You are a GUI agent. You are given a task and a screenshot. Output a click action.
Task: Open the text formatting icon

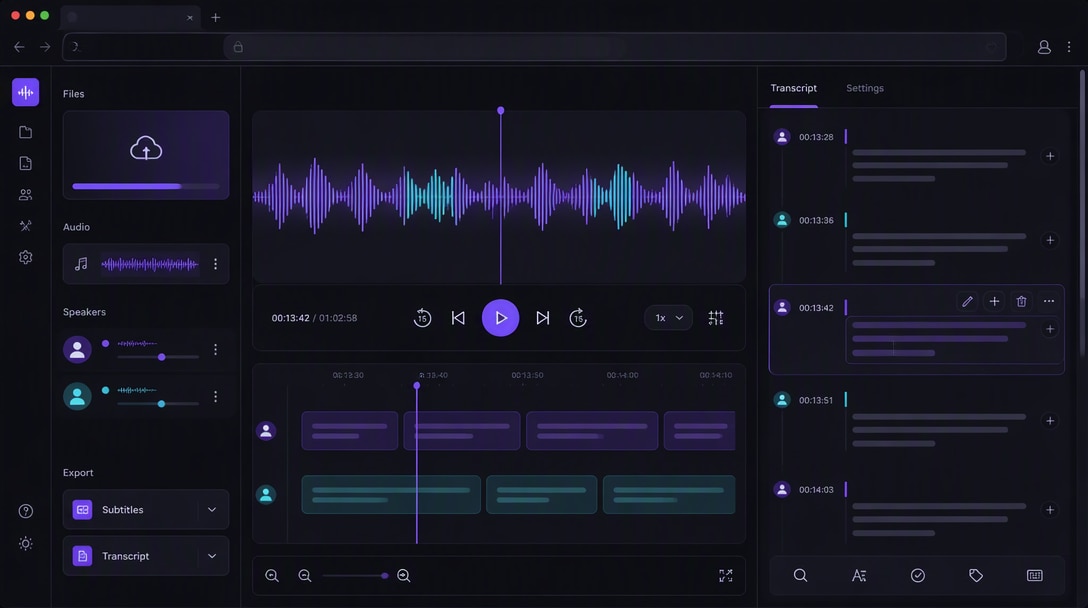[x=859, y=575]
